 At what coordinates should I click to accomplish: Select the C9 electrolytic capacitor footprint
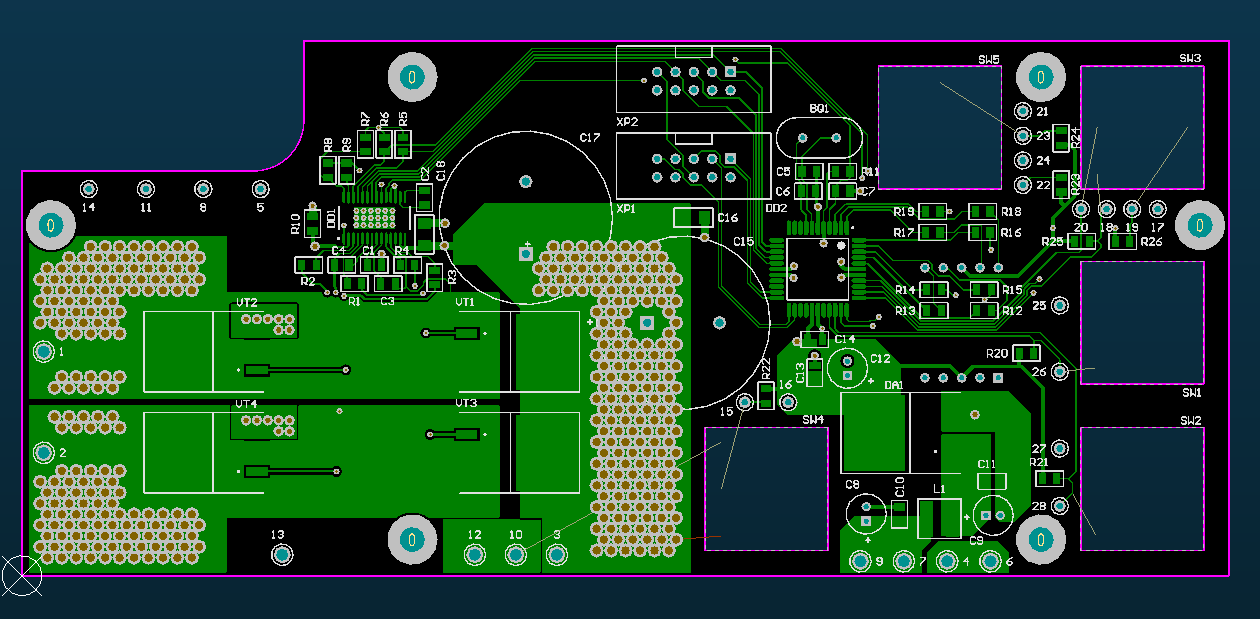pyautogui.click(x=993, y=514)
